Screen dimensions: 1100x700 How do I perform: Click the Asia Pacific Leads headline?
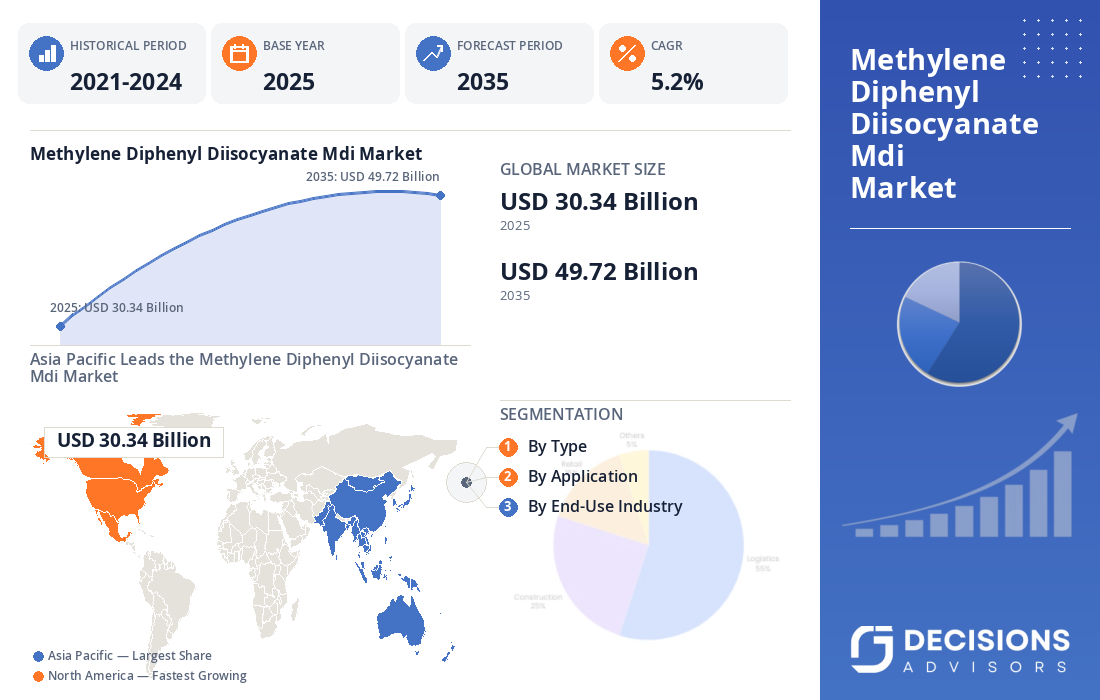243,368
